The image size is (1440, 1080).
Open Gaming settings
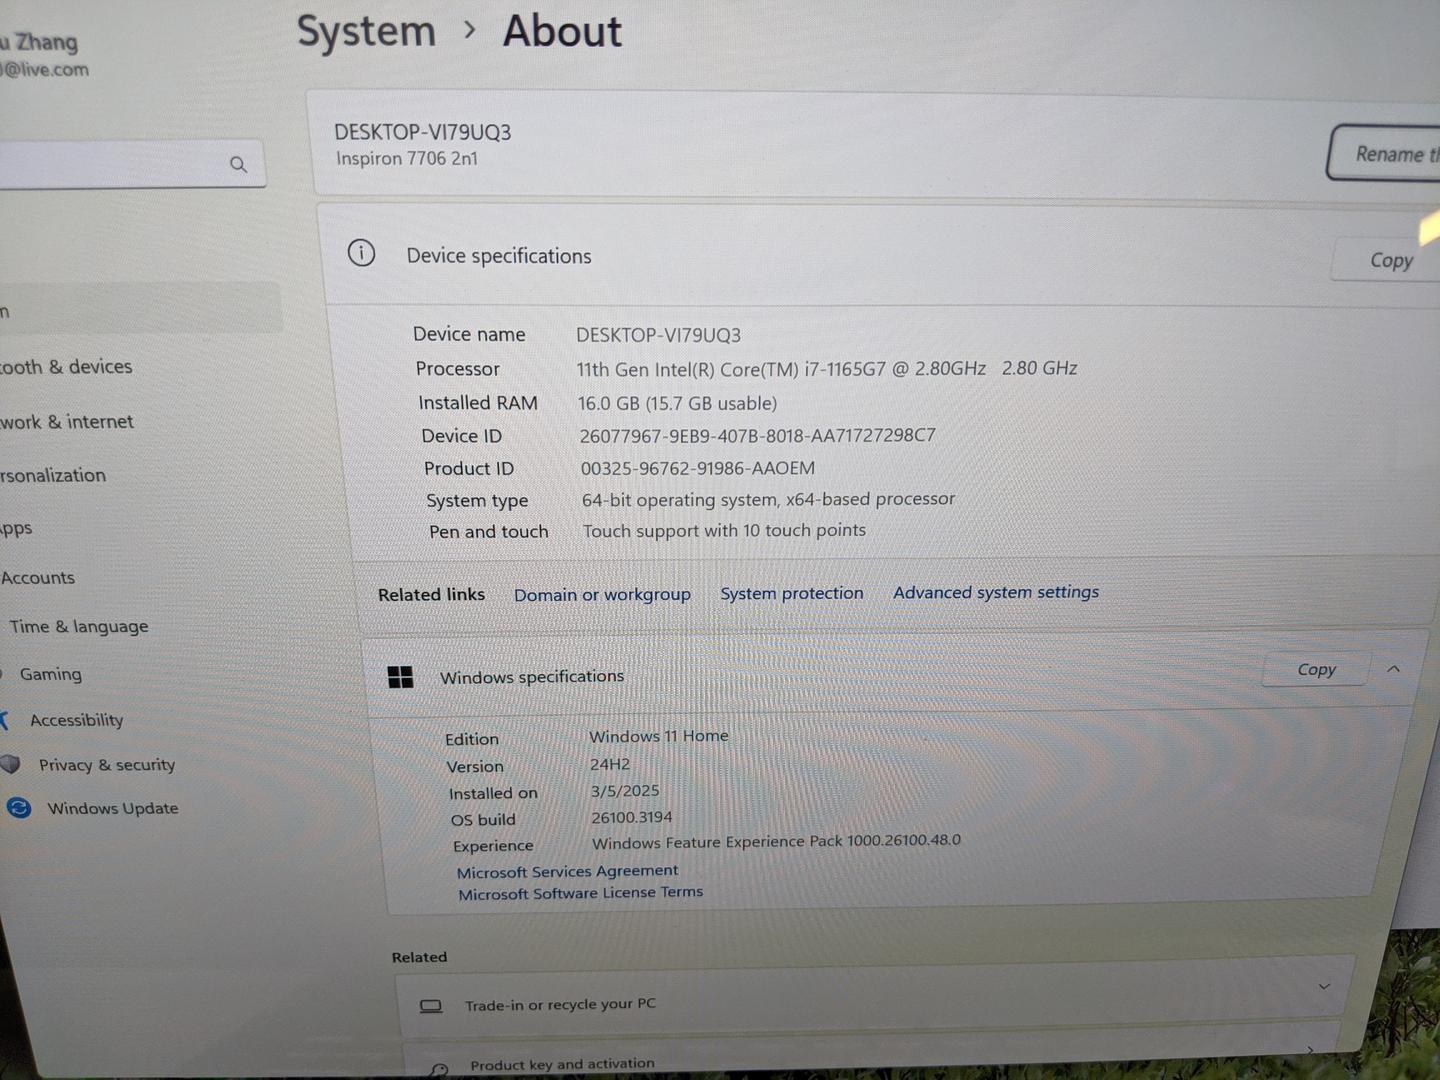point(50,674)
